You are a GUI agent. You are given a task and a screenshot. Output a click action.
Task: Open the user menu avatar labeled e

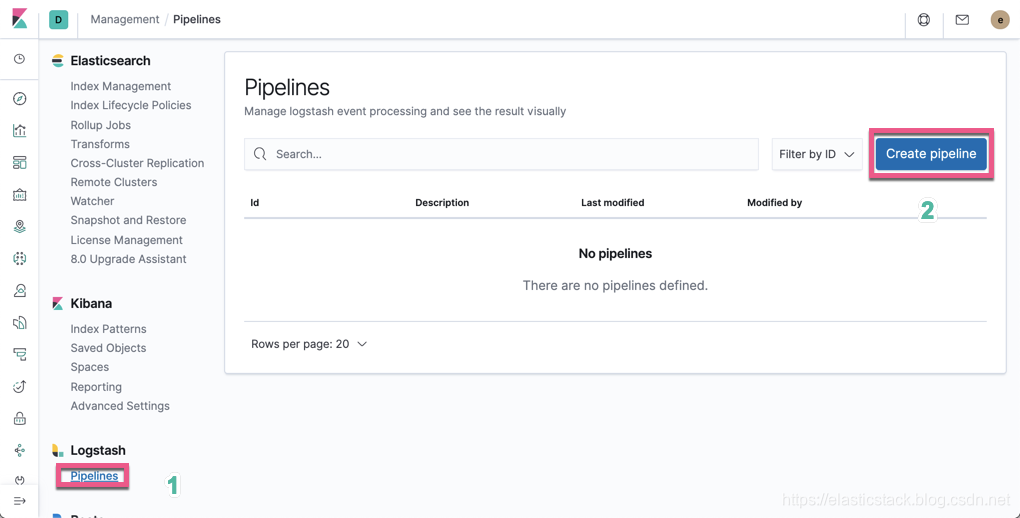click(1000, 20)
